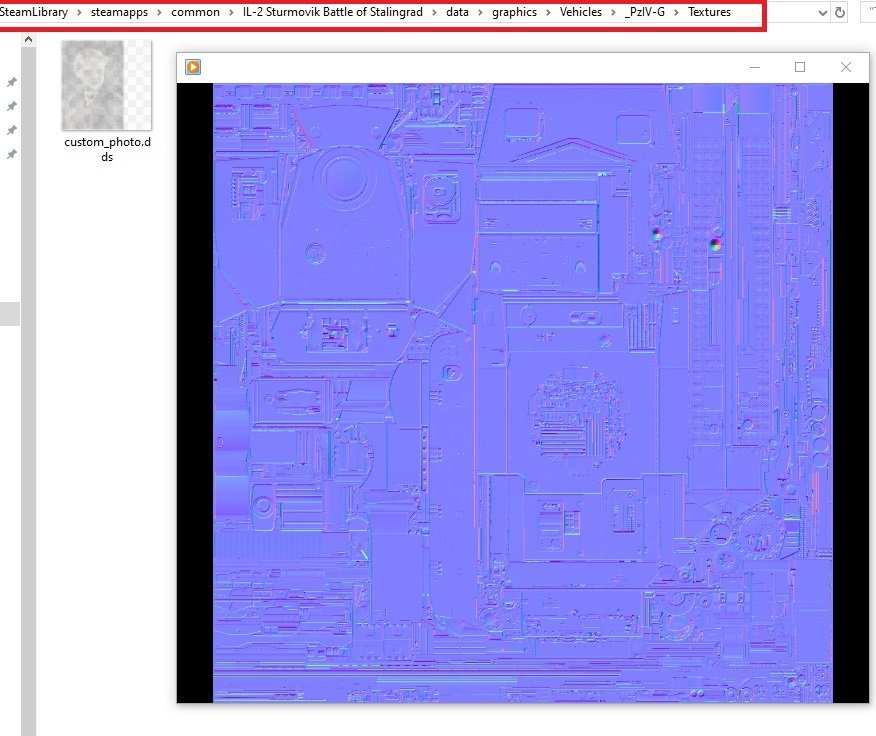Select the custom_photo.dds thumbnail
The width and height of the screenshot is (876, 736).
pos(106,85)
